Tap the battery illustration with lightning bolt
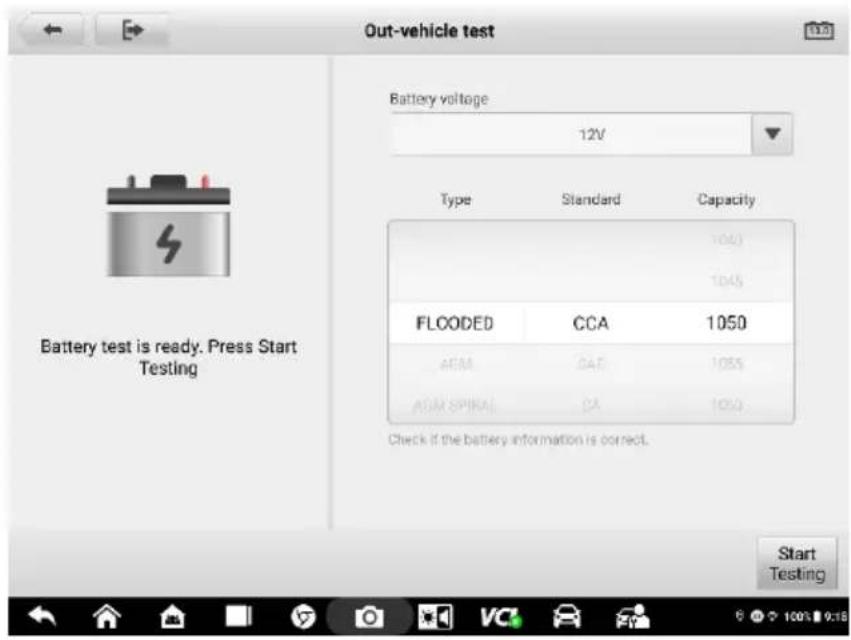Screen dimensions: 851x640 (x=168, y=226)
